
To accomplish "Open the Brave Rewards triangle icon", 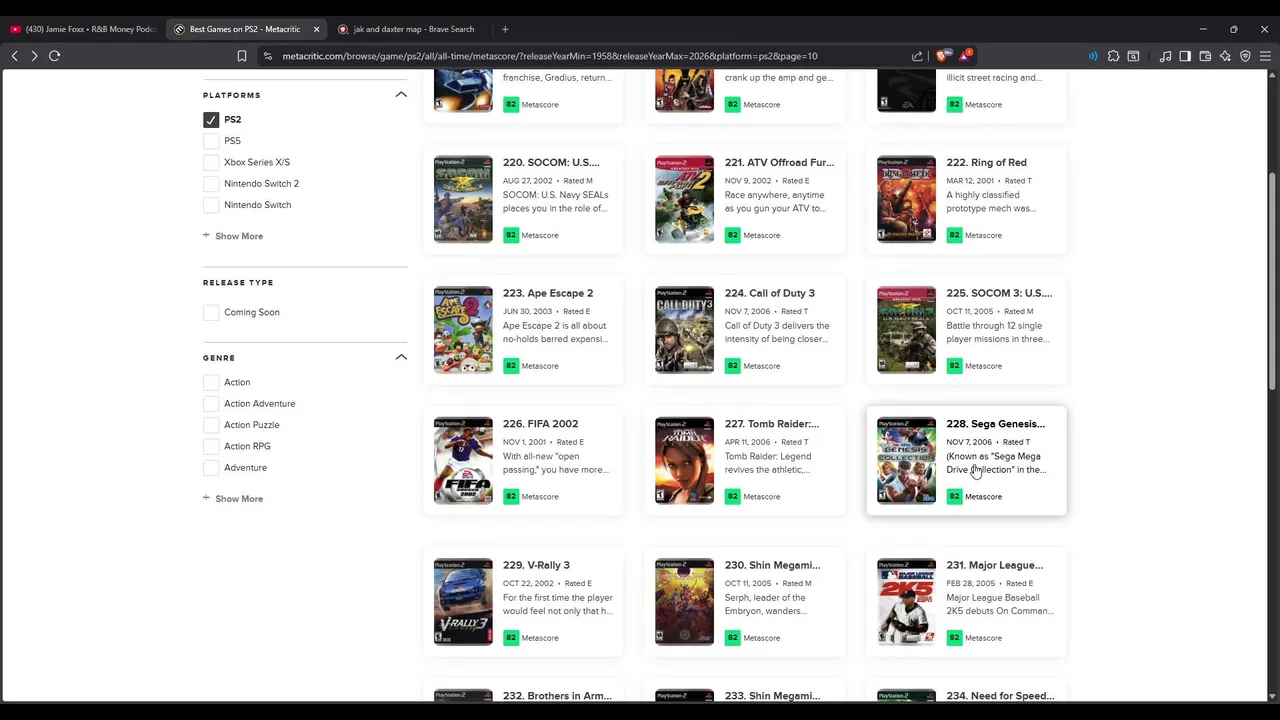I will coord(965,56).
